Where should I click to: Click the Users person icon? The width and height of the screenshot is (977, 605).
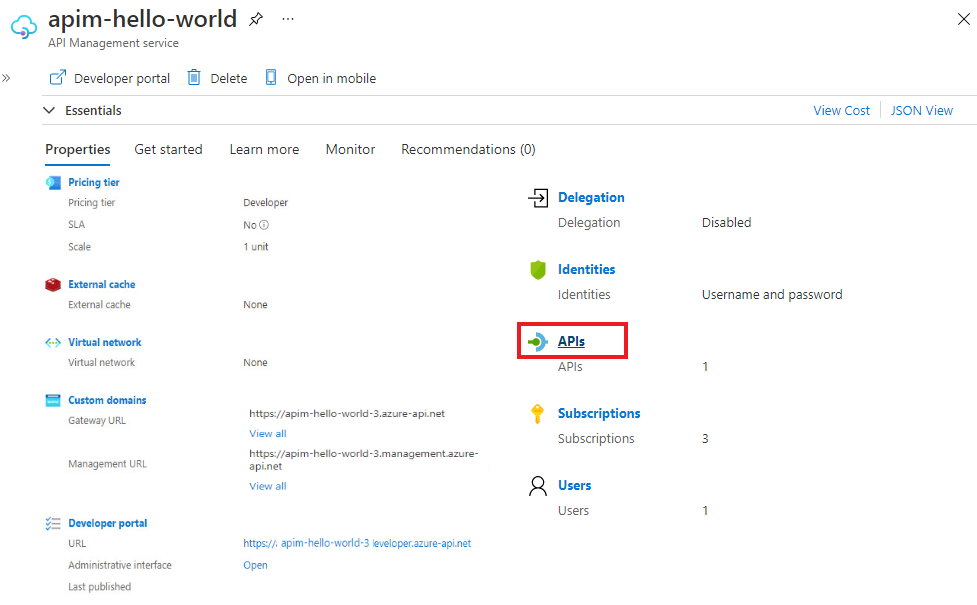click(538, 486)
